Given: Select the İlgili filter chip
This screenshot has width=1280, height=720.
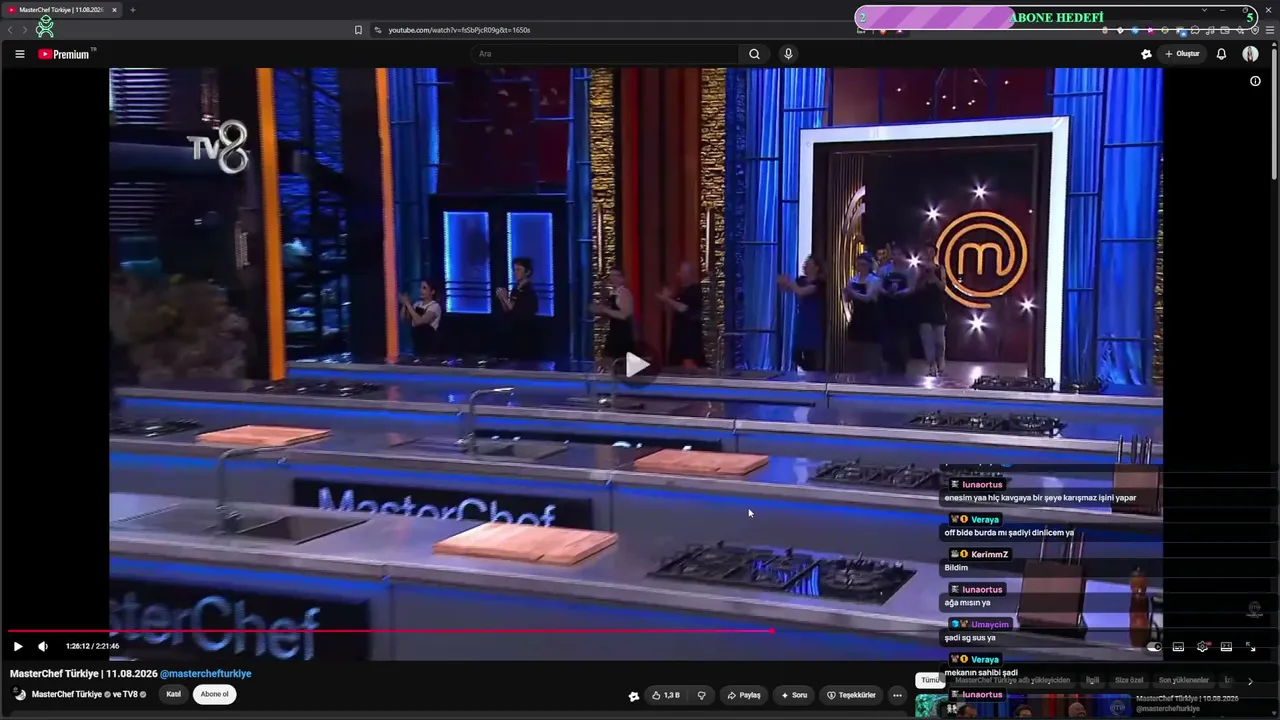Looking at the screenshot, I should coord(1092,680).
